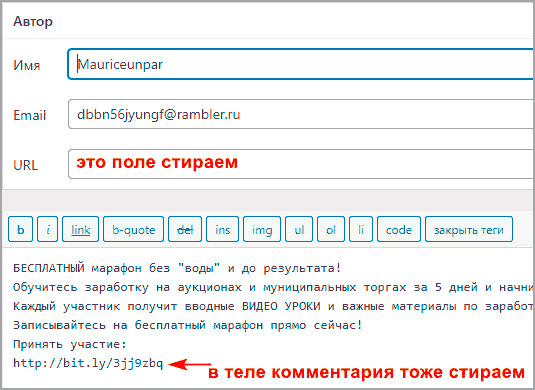Insert an image with img button

click(x=262, y=229)
